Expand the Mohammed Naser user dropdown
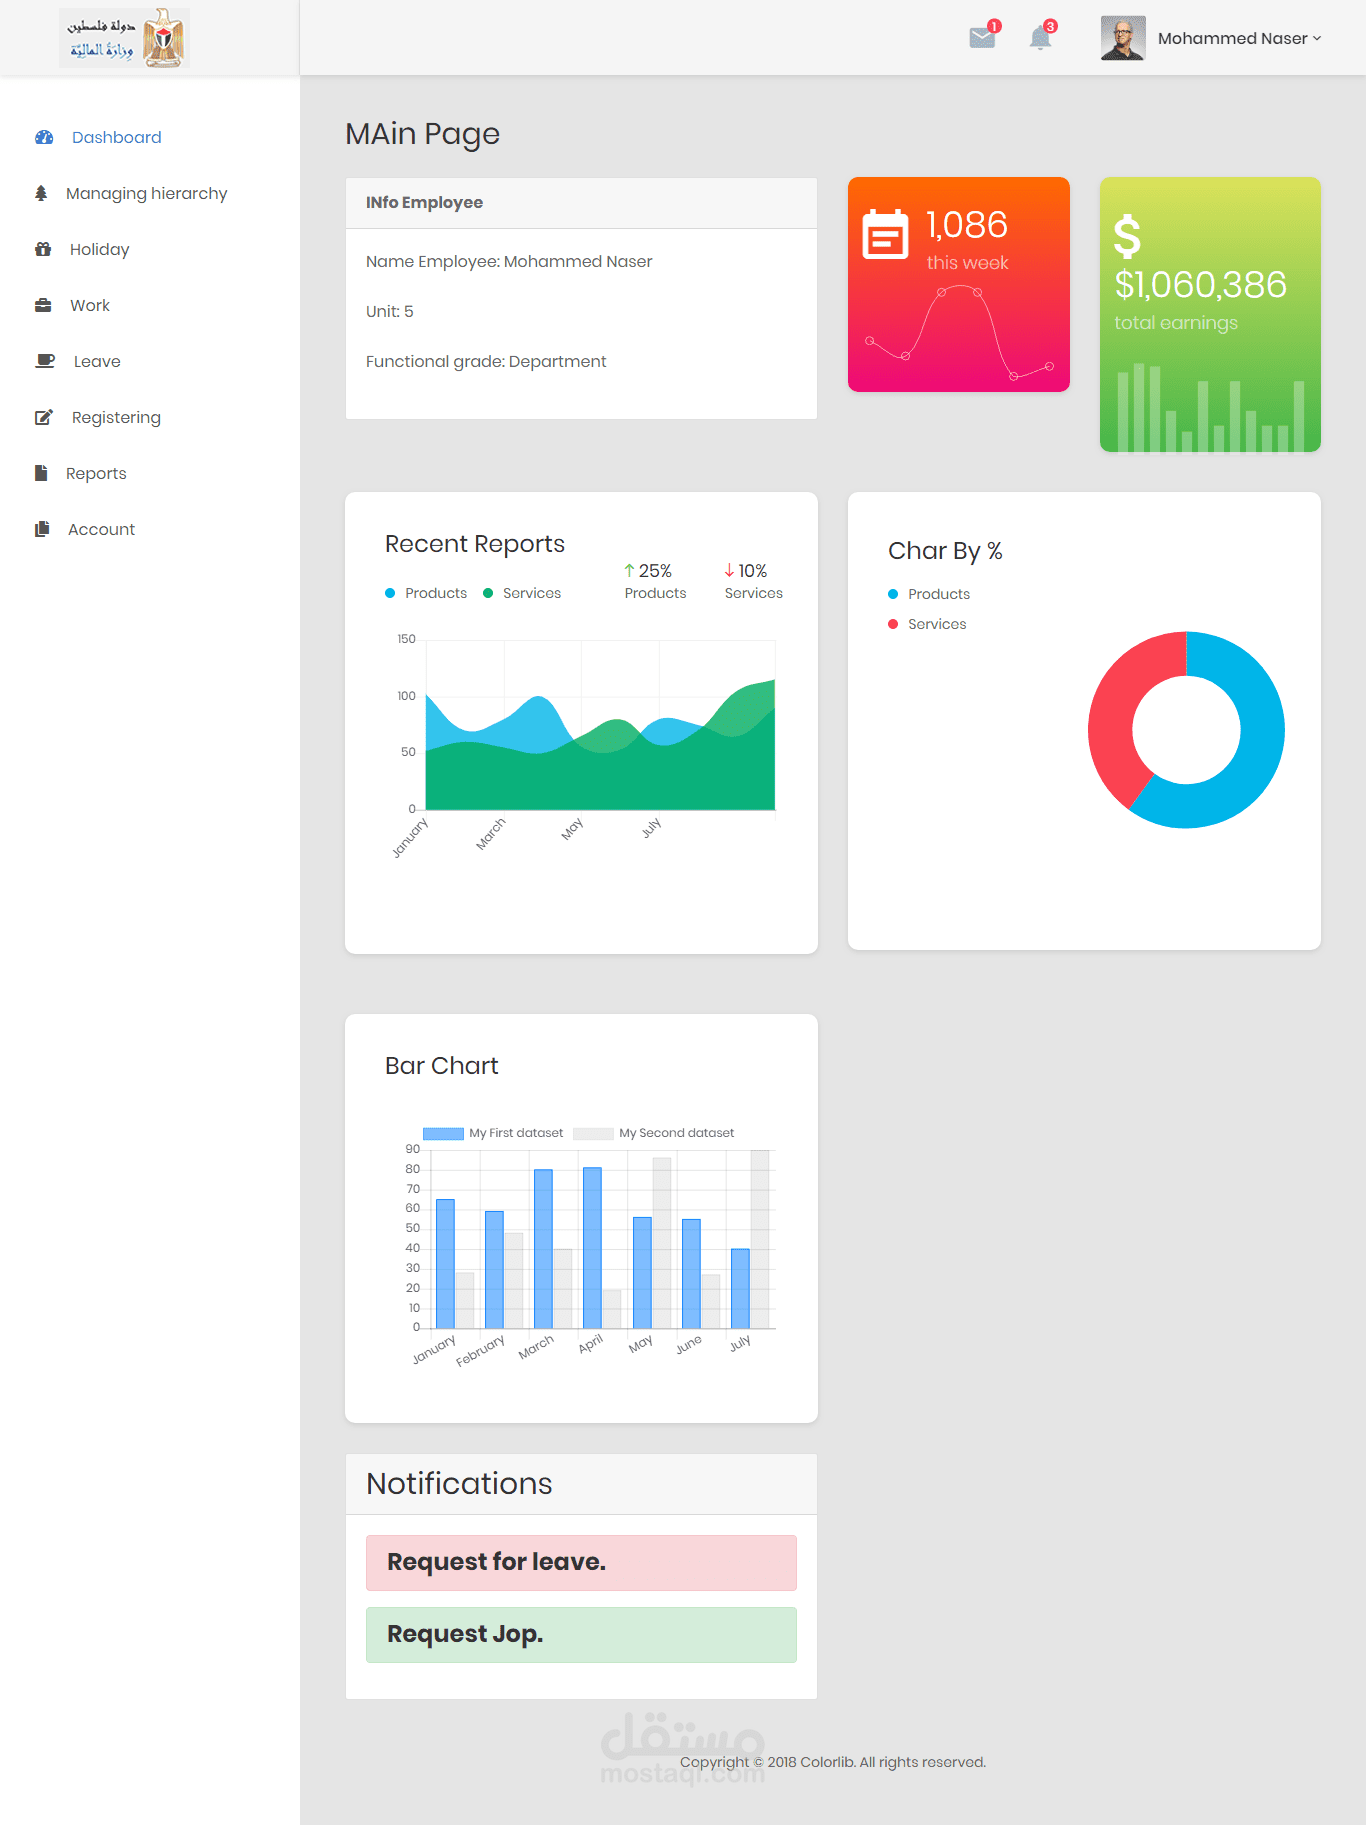Viewport: 1366px width, 1825px height. pos(1239,38)
